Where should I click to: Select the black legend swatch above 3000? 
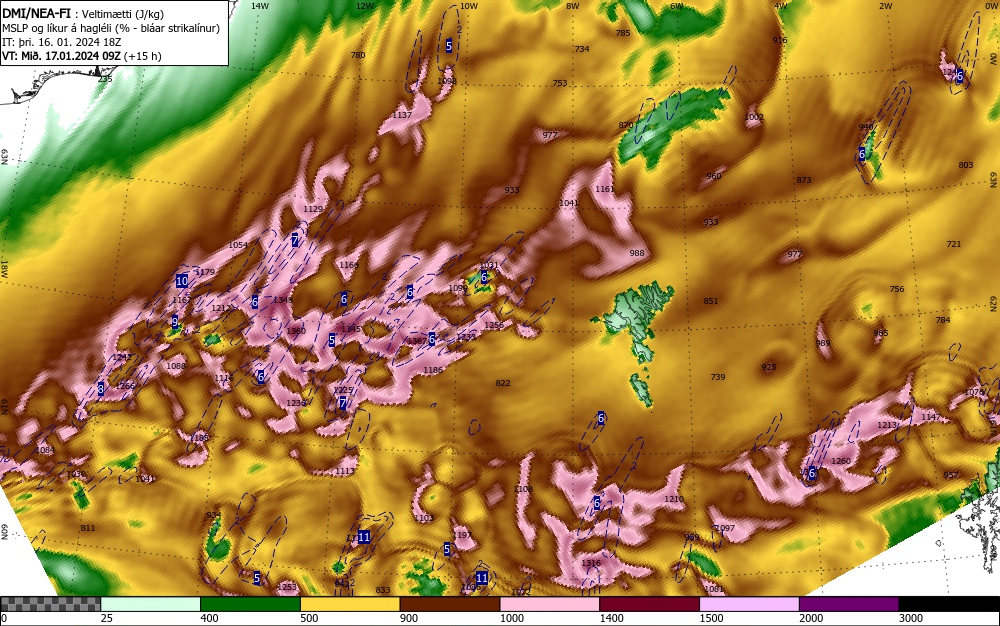coord(949,604)
